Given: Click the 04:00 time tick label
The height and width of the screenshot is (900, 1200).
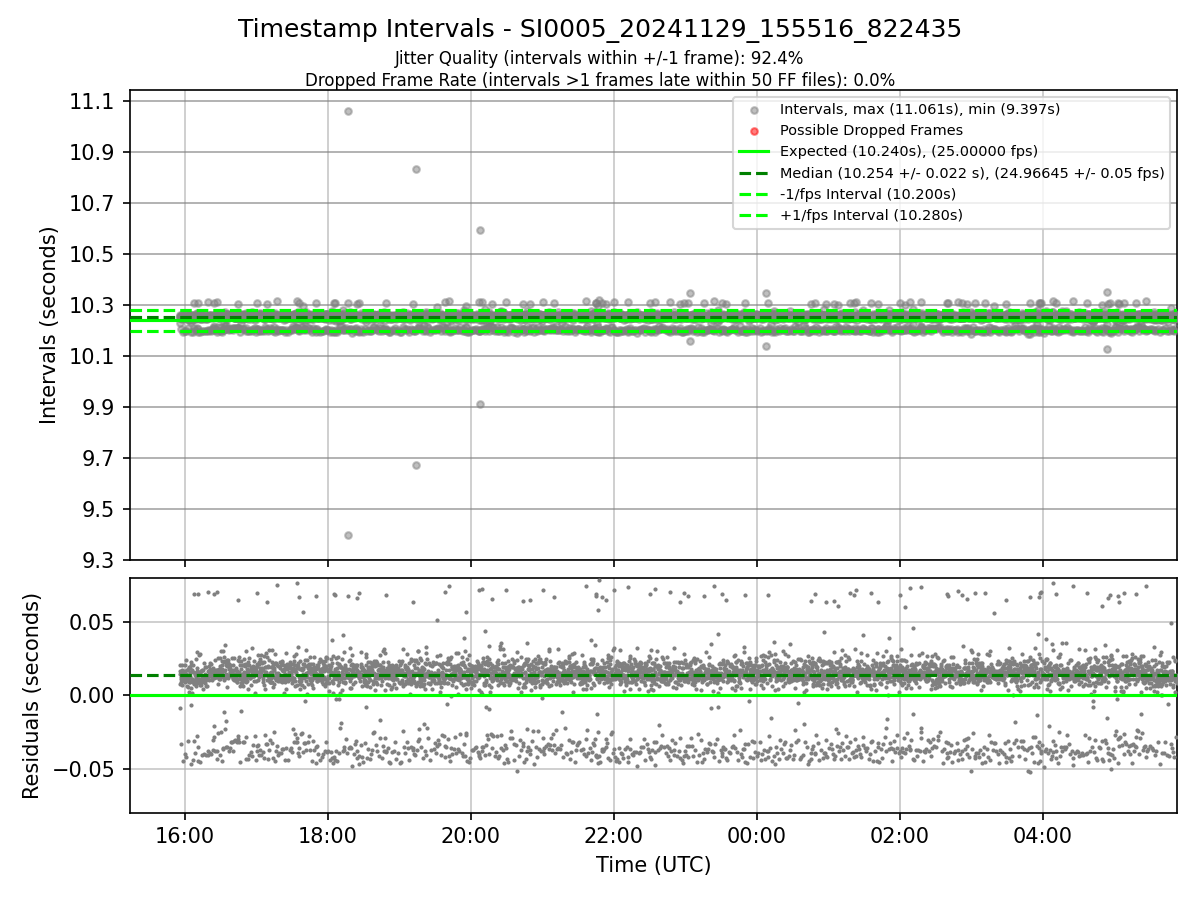Looking at the screenshot, I should pos(1043,834).
